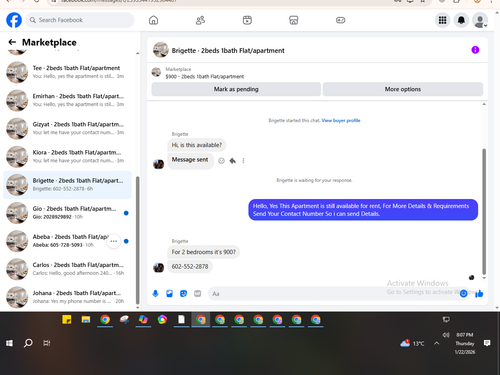Open the View buyer profile link

(341, 120)
